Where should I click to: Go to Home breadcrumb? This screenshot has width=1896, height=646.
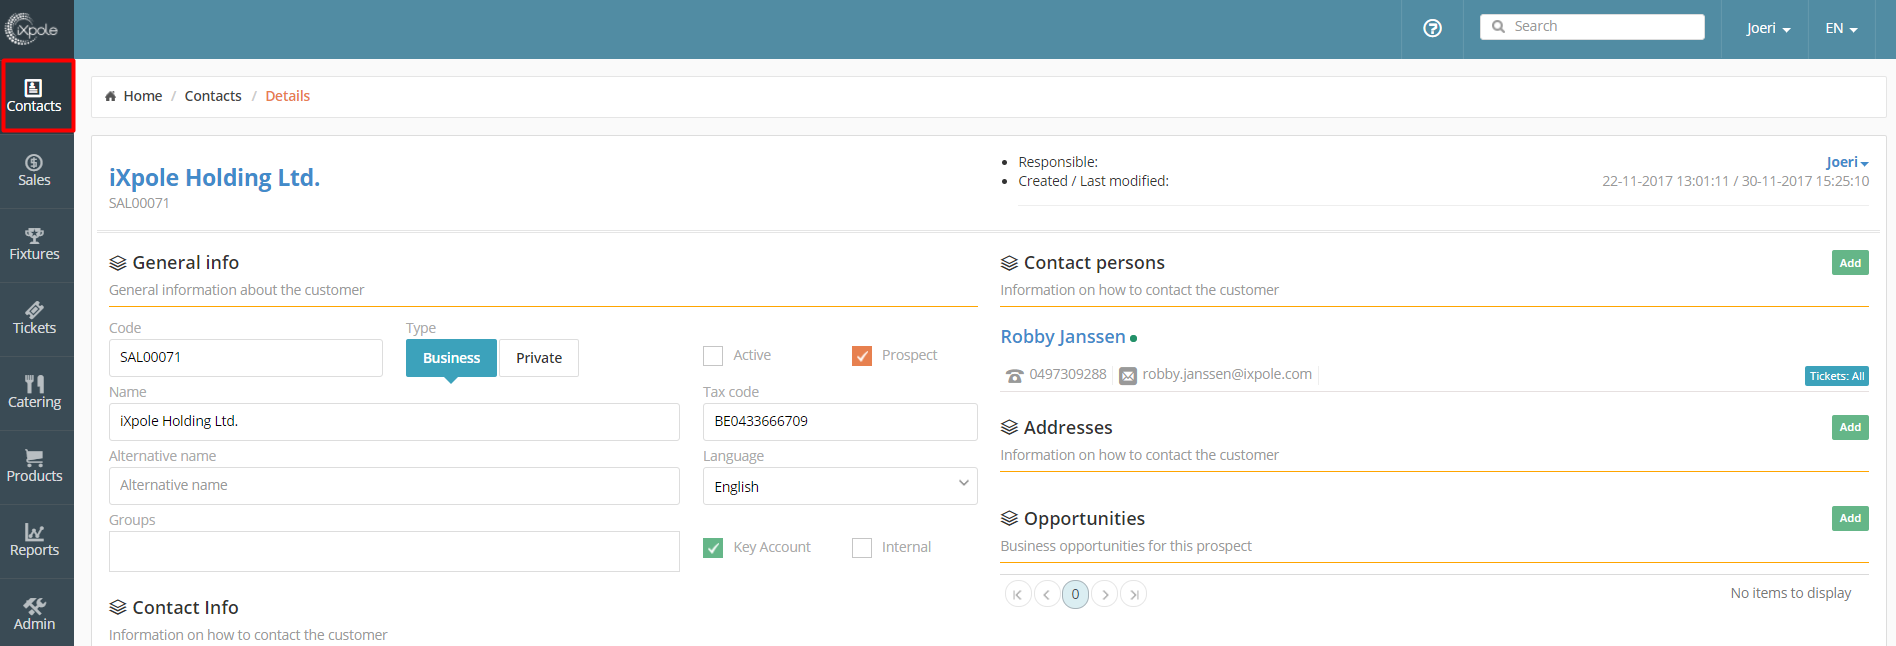[143, 96]
